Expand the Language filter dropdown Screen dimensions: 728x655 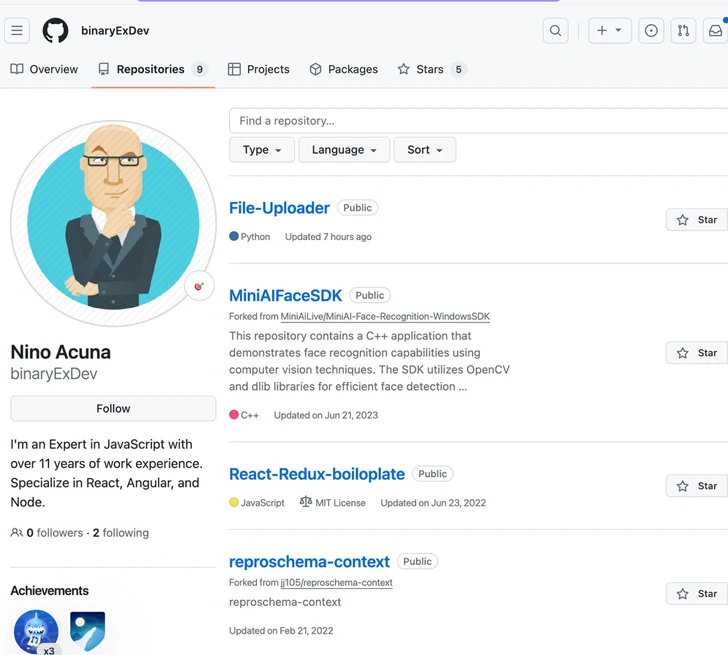pyautogui.click(x=344, y=150)
